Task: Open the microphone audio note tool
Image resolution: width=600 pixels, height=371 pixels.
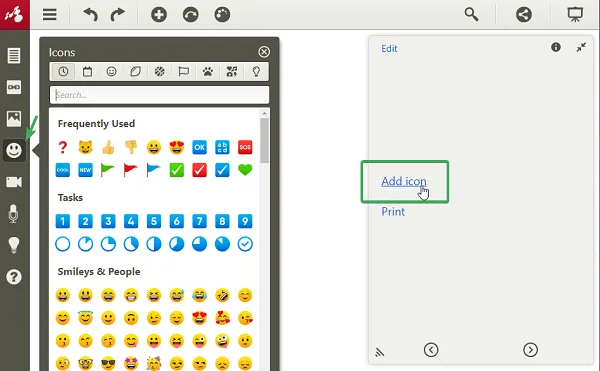Action: (14, 213)
